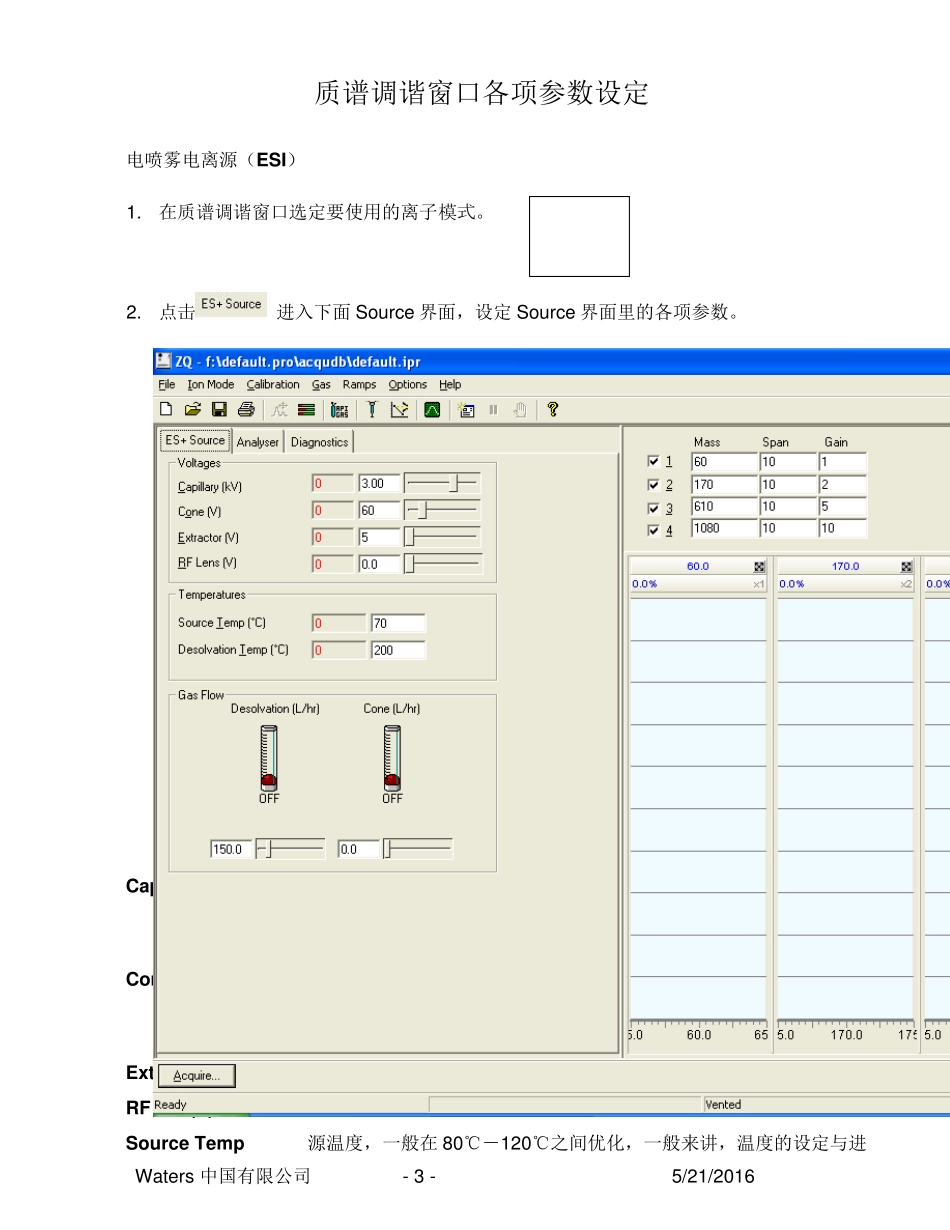Select the ES+ Source tab
Image resolution: width=950 pixels, height=1230 pixels.
(195, 440)
